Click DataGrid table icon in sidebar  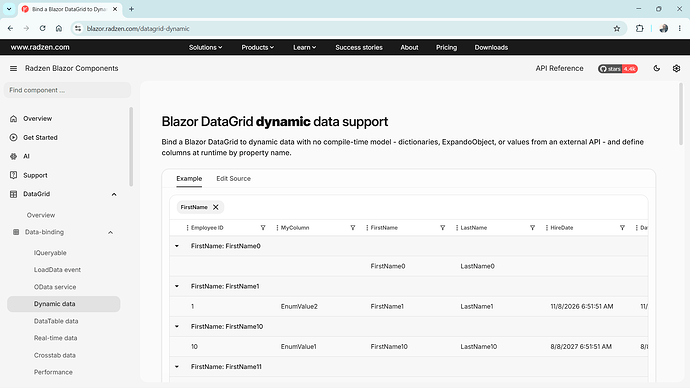[x=14, y=194]
